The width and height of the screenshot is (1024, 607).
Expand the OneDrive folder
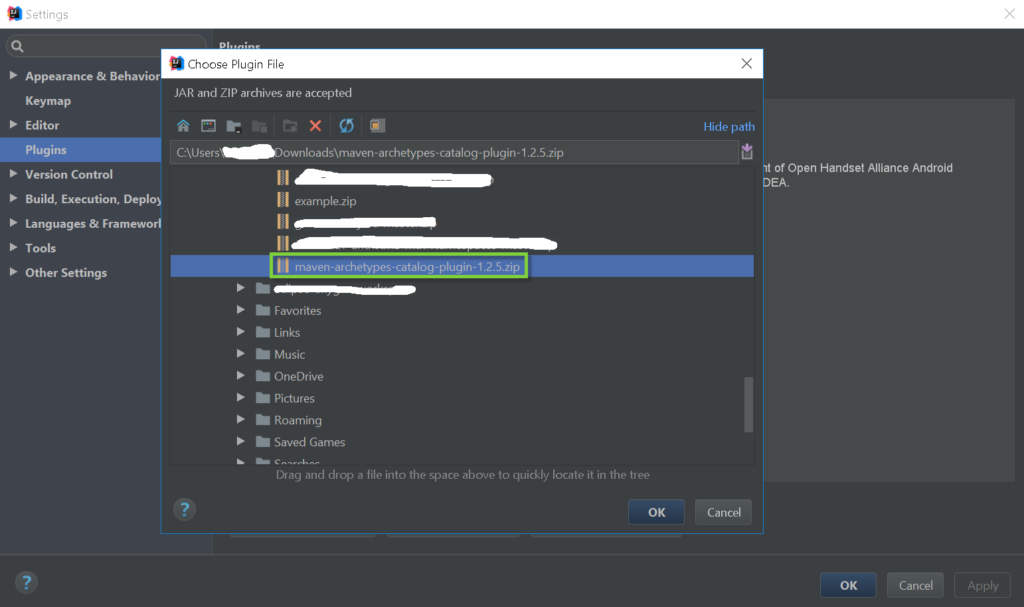tap(240, 376)
